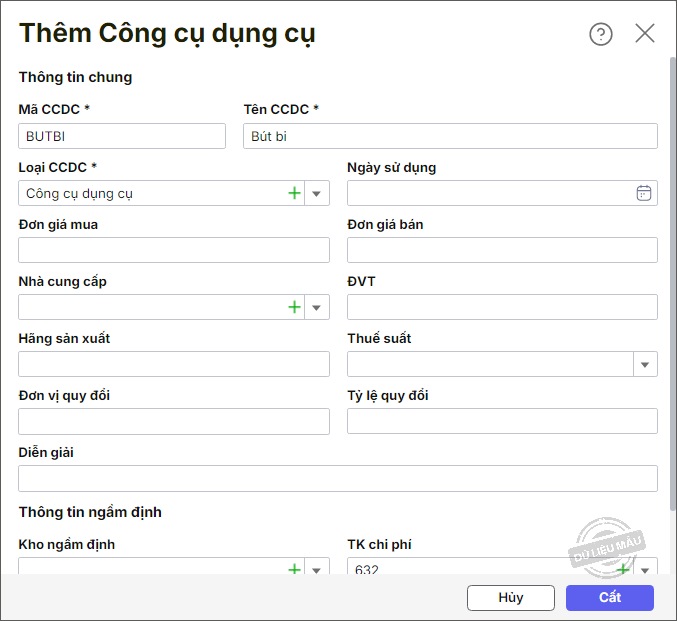
Task: Expand the Kho ngầm định dropdown arrow
Action: click(x=317, y=570)
